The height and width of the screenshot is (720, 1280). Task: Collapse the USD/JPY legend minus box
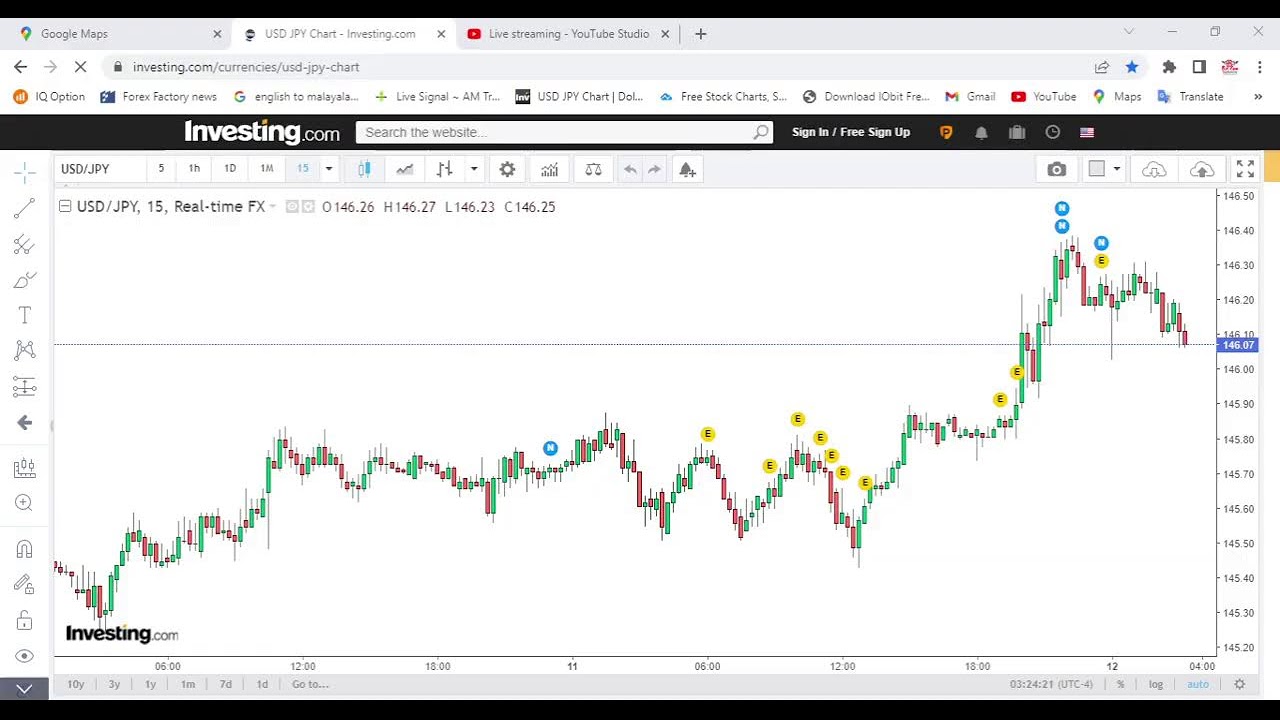pyautogui.click(x=65, y=206)
